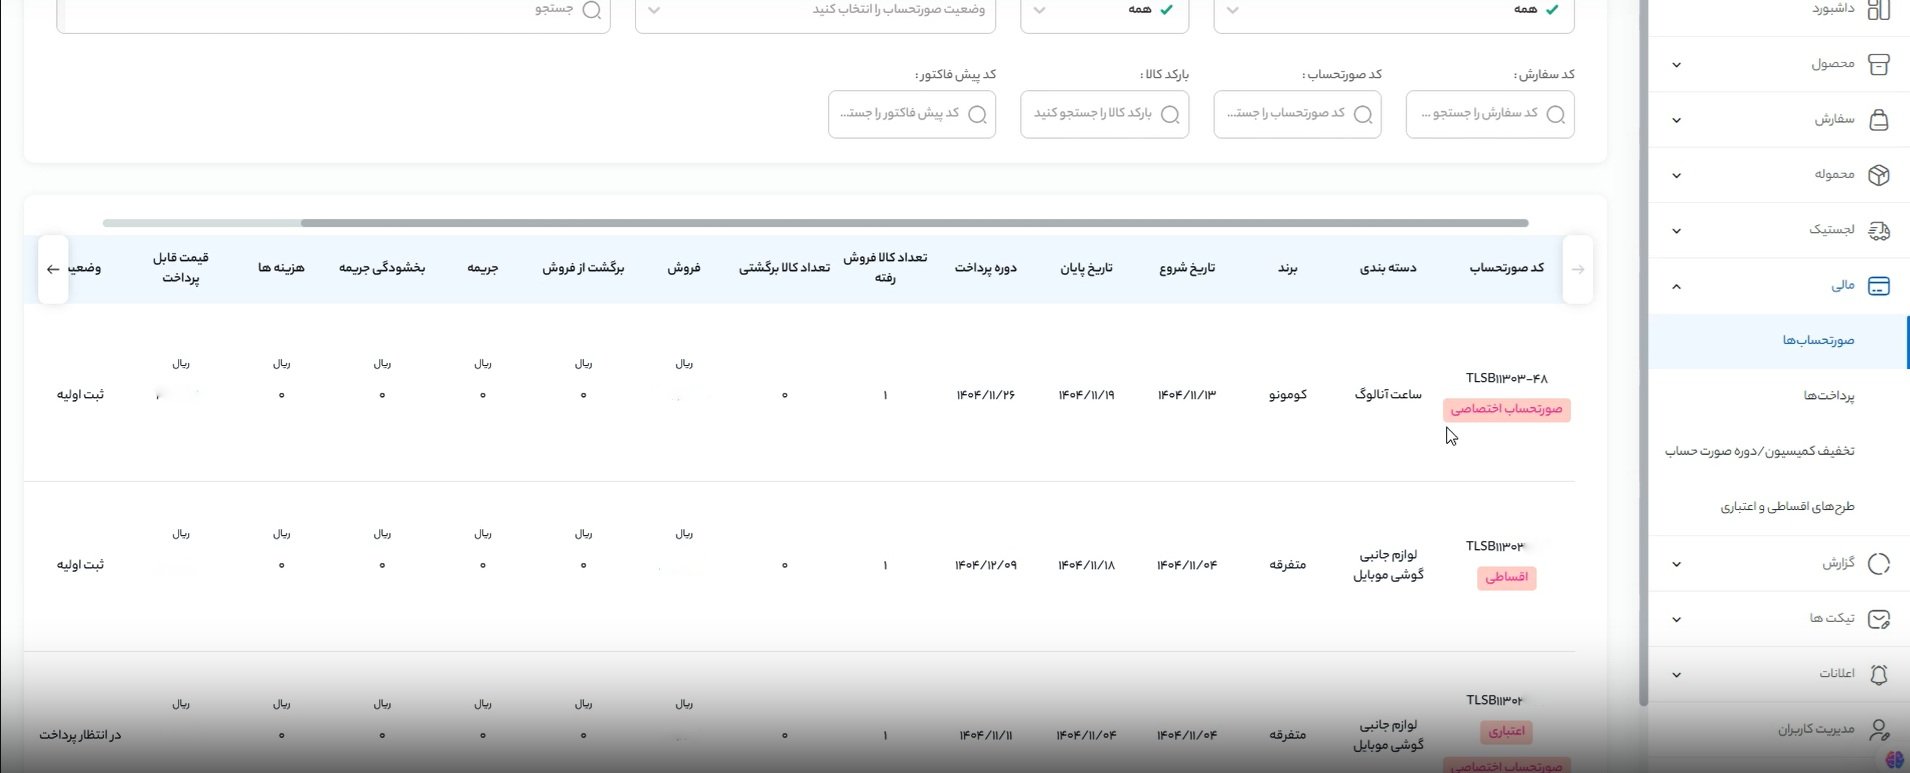Click the تیکت ها (Tickets) icon

1878,619
